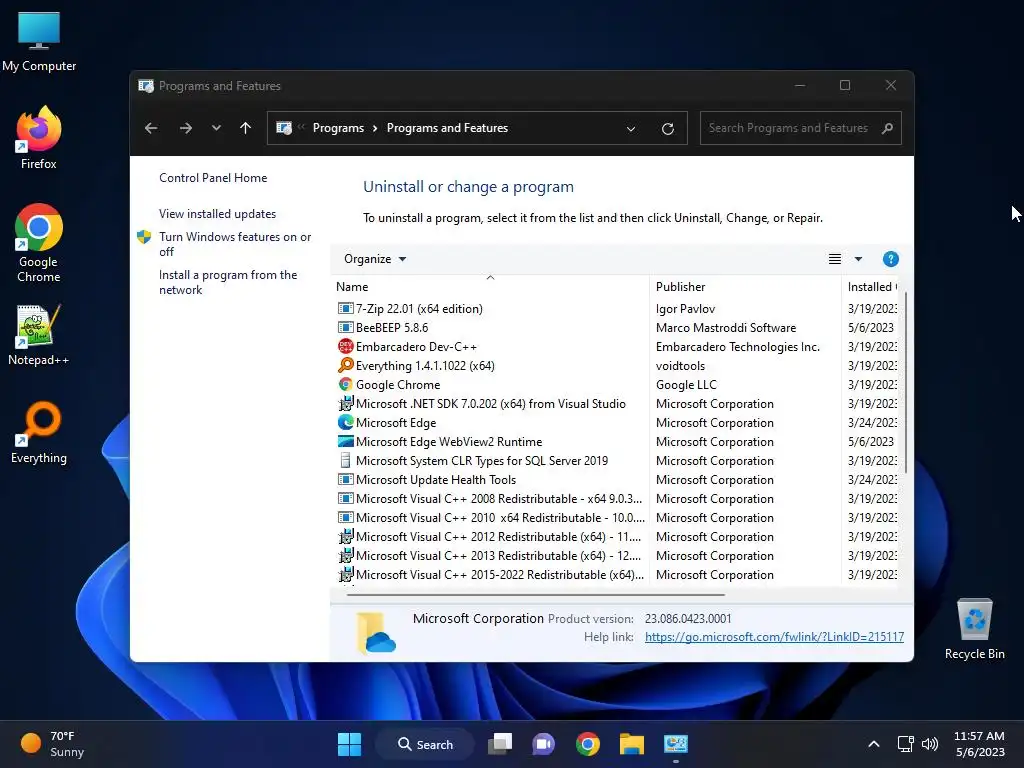The image size is (1024, 768).
Task: Click the search magnifier icon in window
Action: tap(887, 128)
